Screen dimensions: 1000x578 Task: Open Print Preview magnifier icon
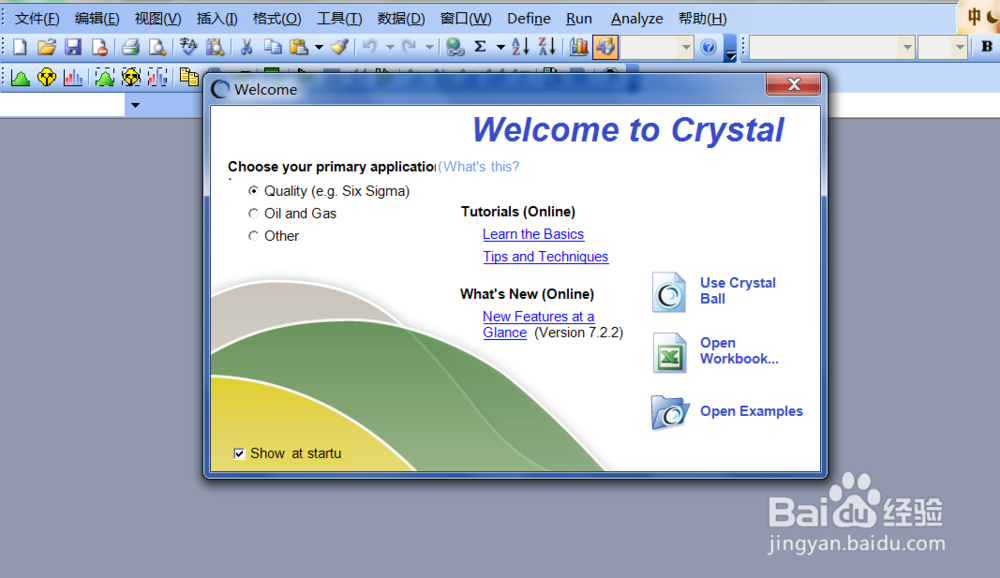[157, 47]
